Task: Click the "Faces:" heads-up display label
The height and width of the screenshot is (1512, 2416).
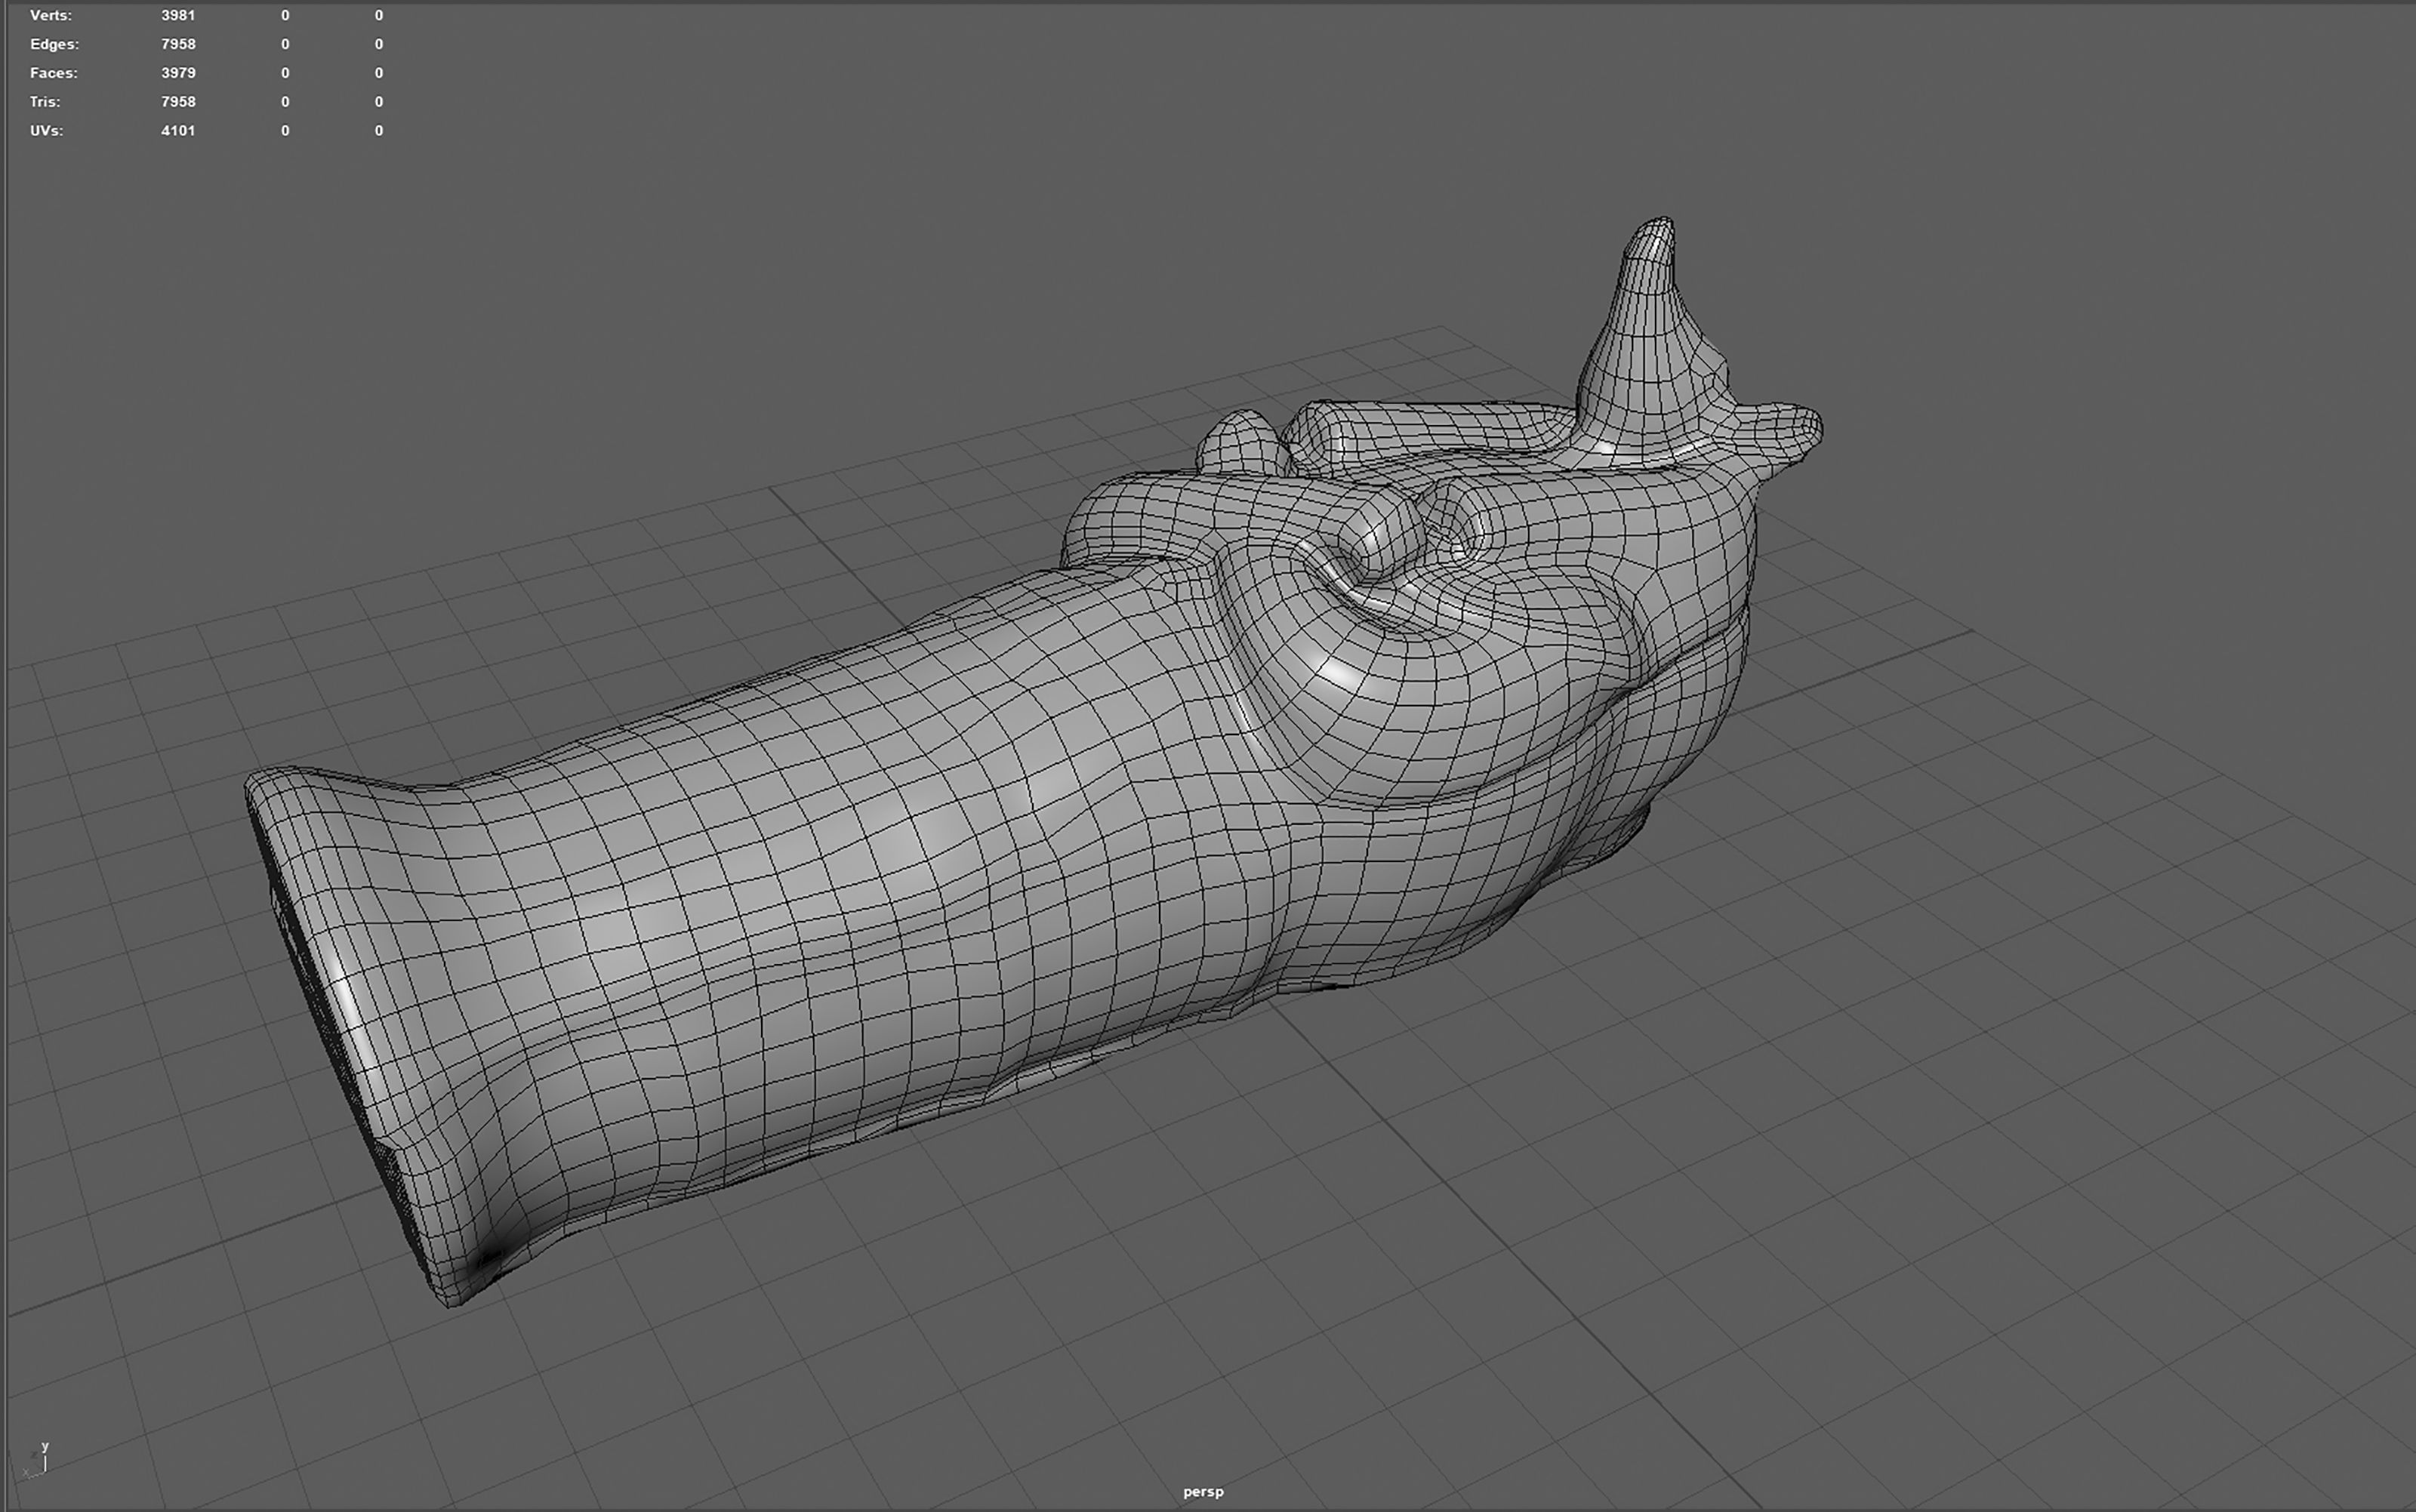Action: click(x=53, y=73)
